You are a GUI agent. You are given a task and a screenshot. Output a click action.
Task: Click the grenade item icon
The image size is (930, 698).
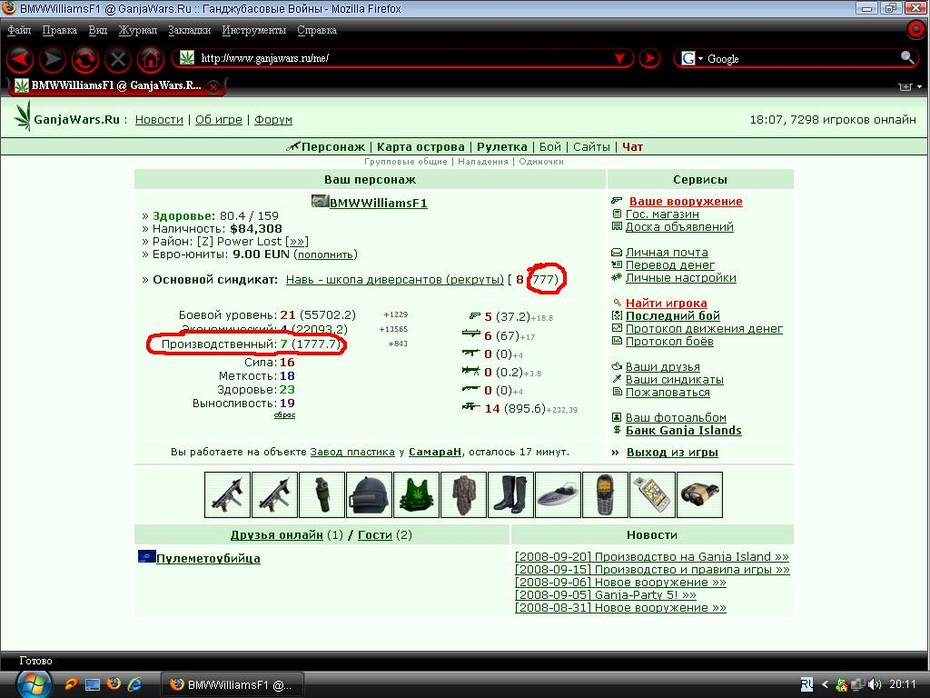[x=321, y=495]
